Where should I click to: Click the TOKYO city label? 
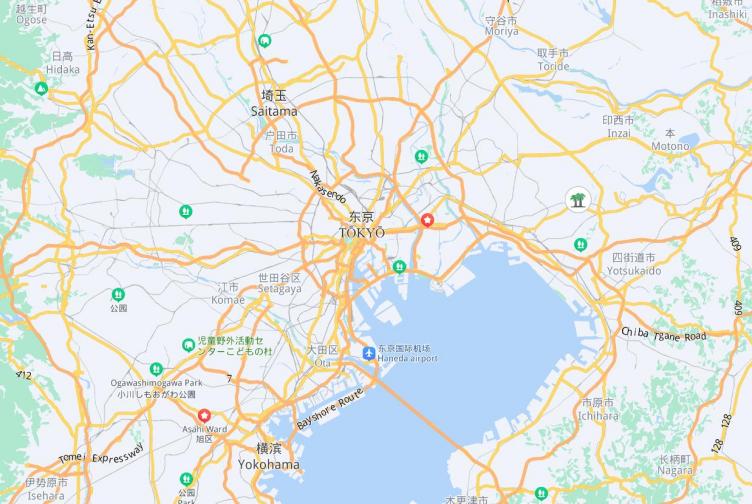[x=362, y=233]
